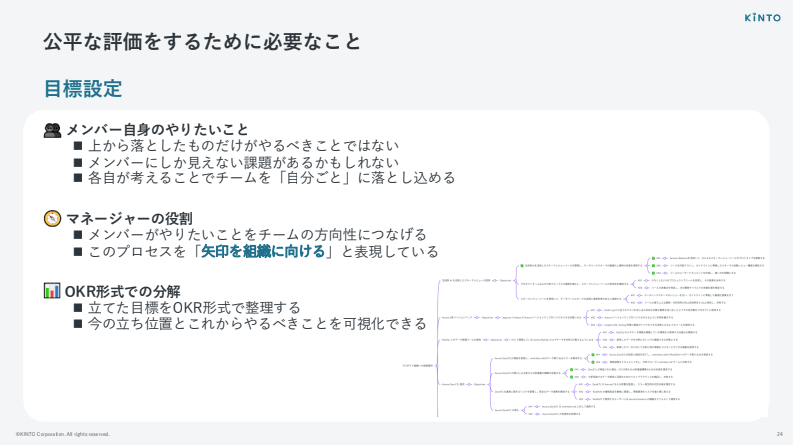Click the KINTO logo in the corner
The height and width of the screenshot is (445, 793).
coord(762,17)
